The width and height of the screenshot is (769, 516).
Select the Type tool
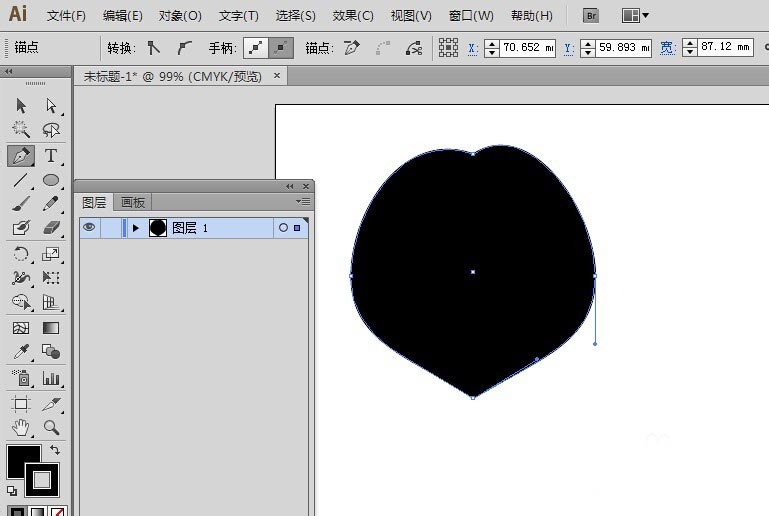(x=51, y=156)
